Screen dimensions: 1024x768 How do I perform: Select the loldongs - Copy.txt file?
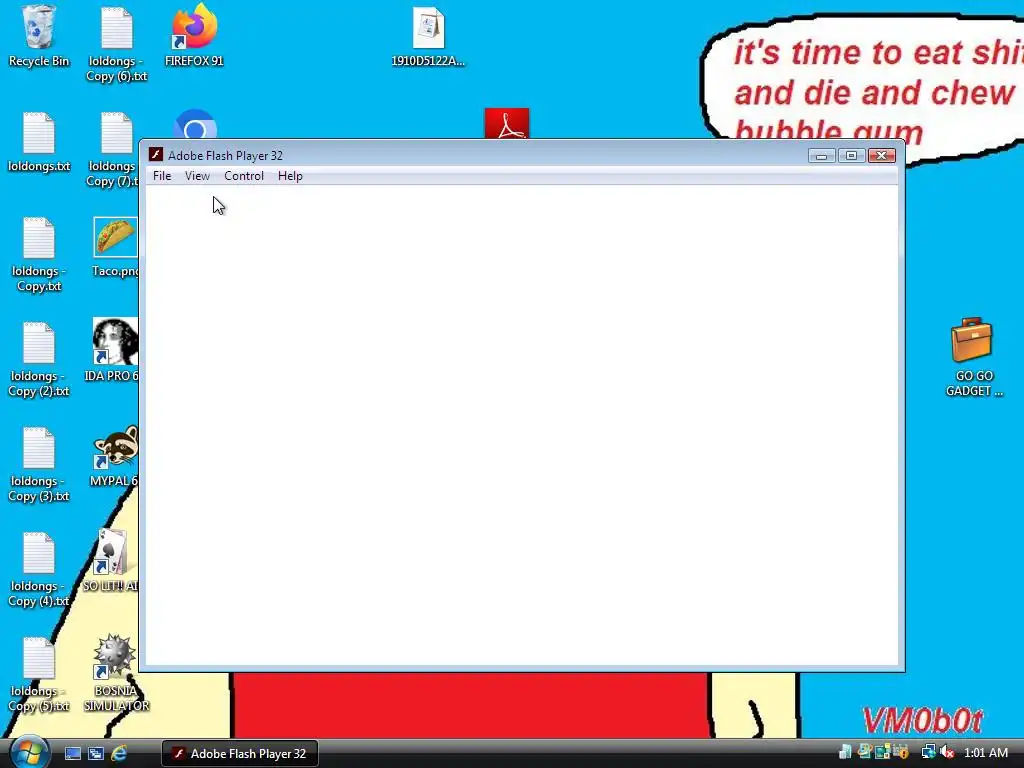[x=39, y=254]
